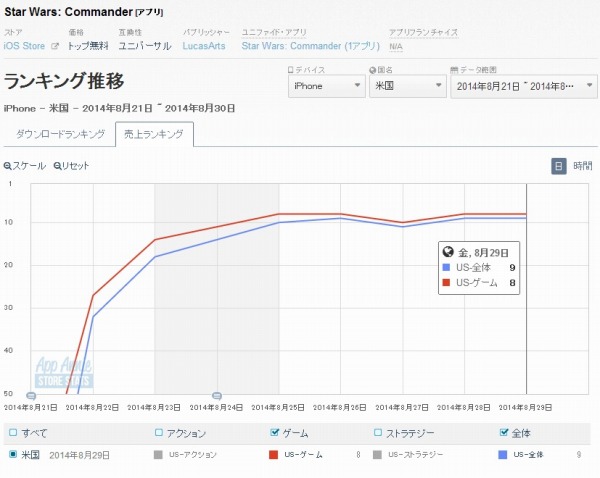Click the magnifier icon next to リセット
Viewport: 600px width, 478px height.
(x=57, y=166)
